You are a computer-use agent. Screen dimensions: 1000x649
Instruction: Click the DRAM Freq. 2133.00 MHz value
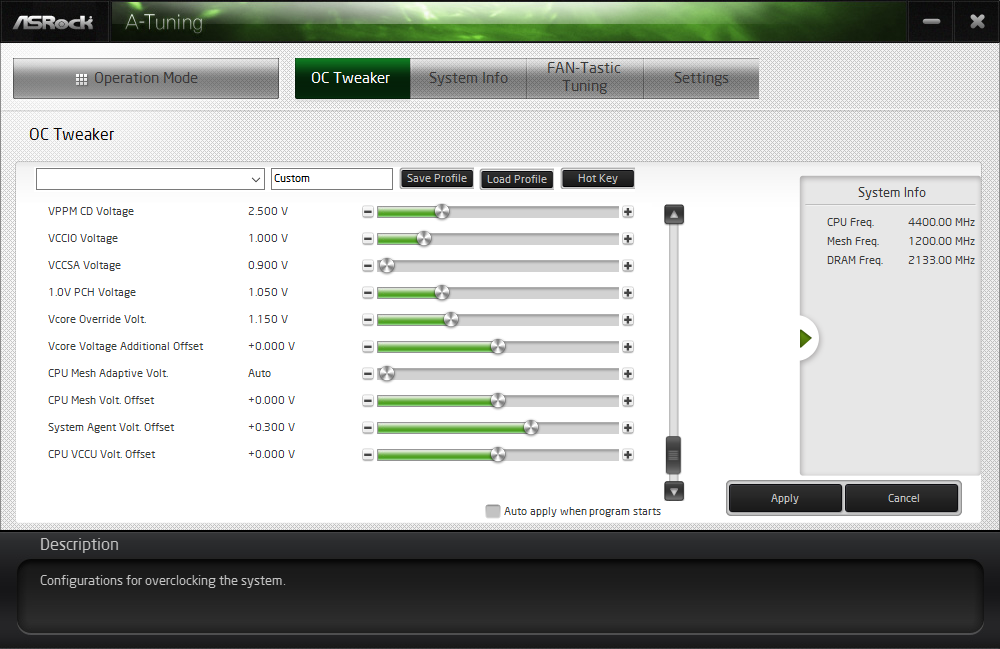pos(941,260)
